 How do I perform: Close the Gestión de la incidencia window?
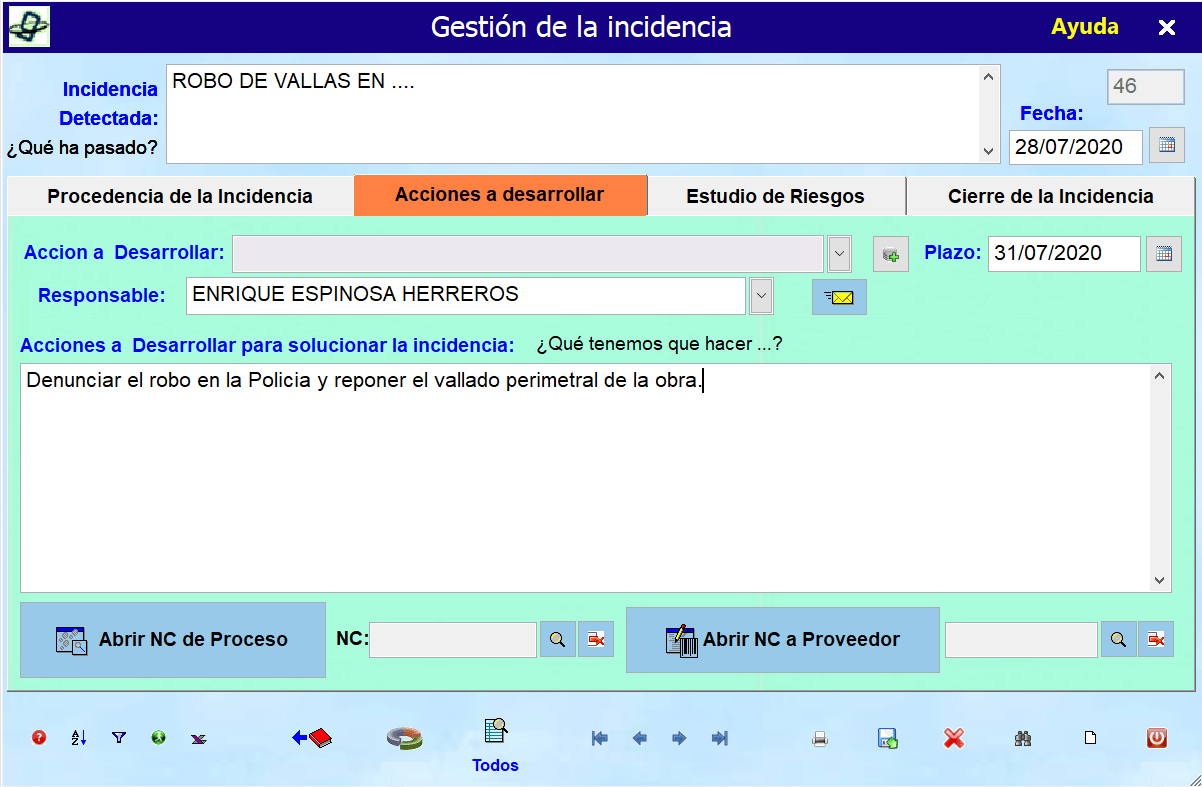pos(1167,28)
